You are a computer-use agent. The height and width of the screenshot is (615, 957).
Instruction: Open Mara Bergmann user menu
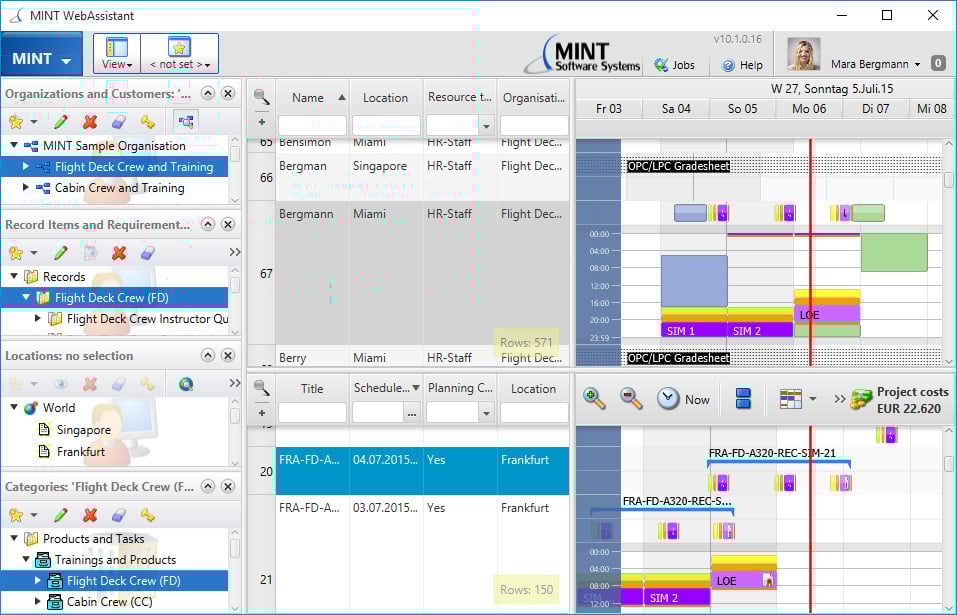coord(875,64)
